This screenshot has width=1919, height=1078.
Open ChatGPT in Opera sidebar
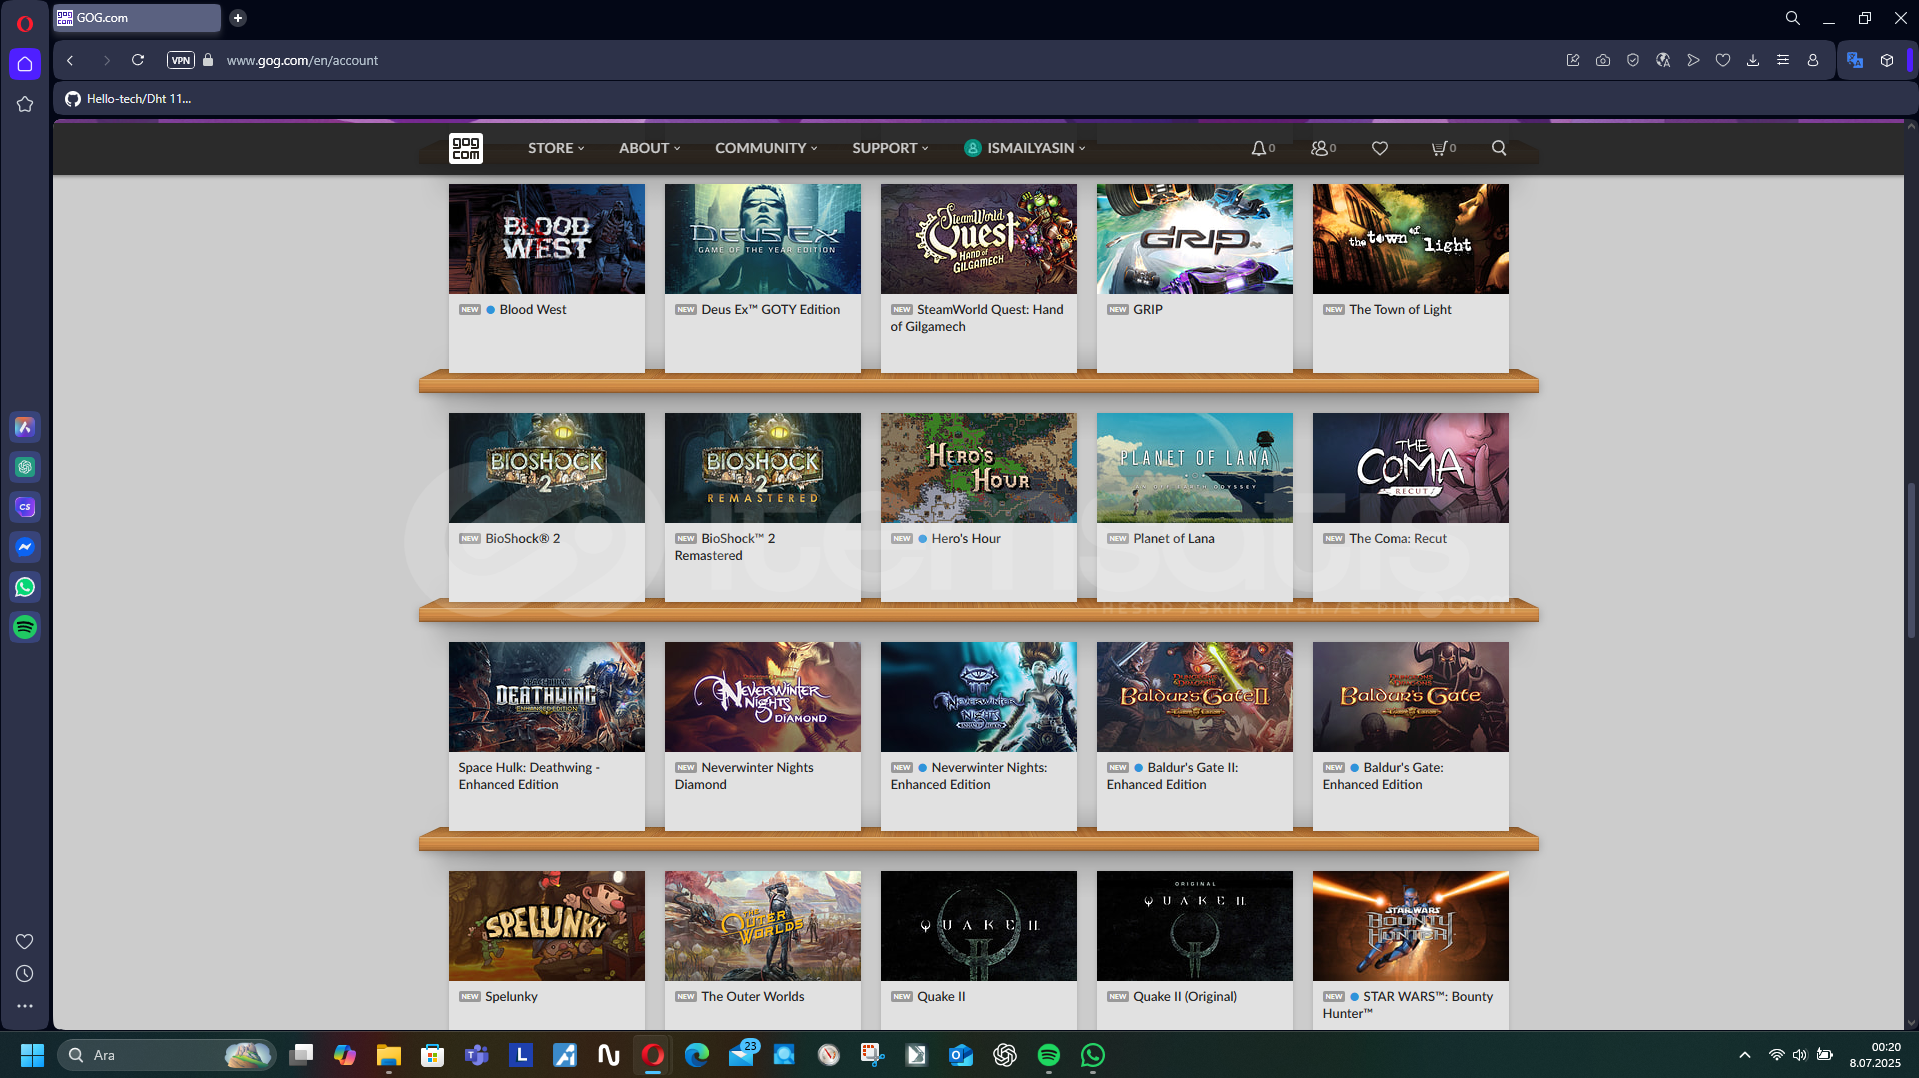point(25,467)
